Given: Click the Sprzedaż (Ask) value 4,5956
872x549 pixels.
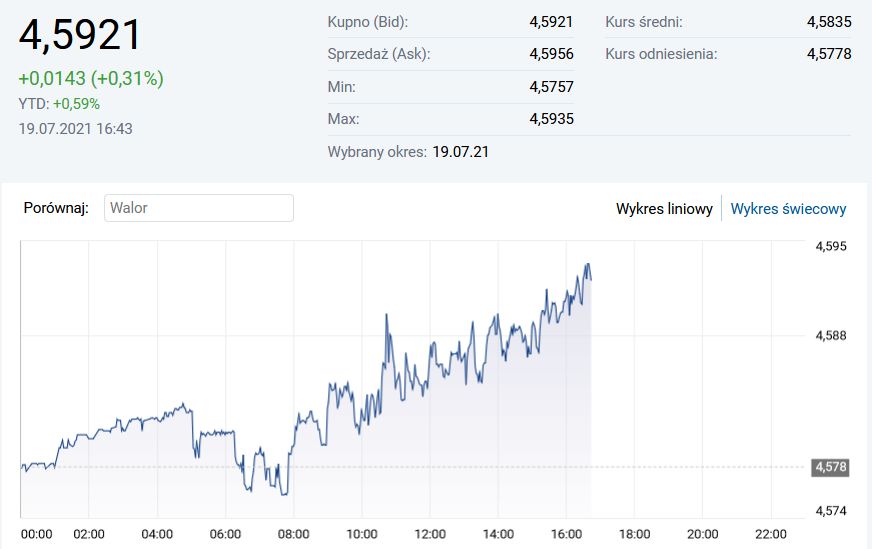Looking at the screenshot, I should coord(551,54).
